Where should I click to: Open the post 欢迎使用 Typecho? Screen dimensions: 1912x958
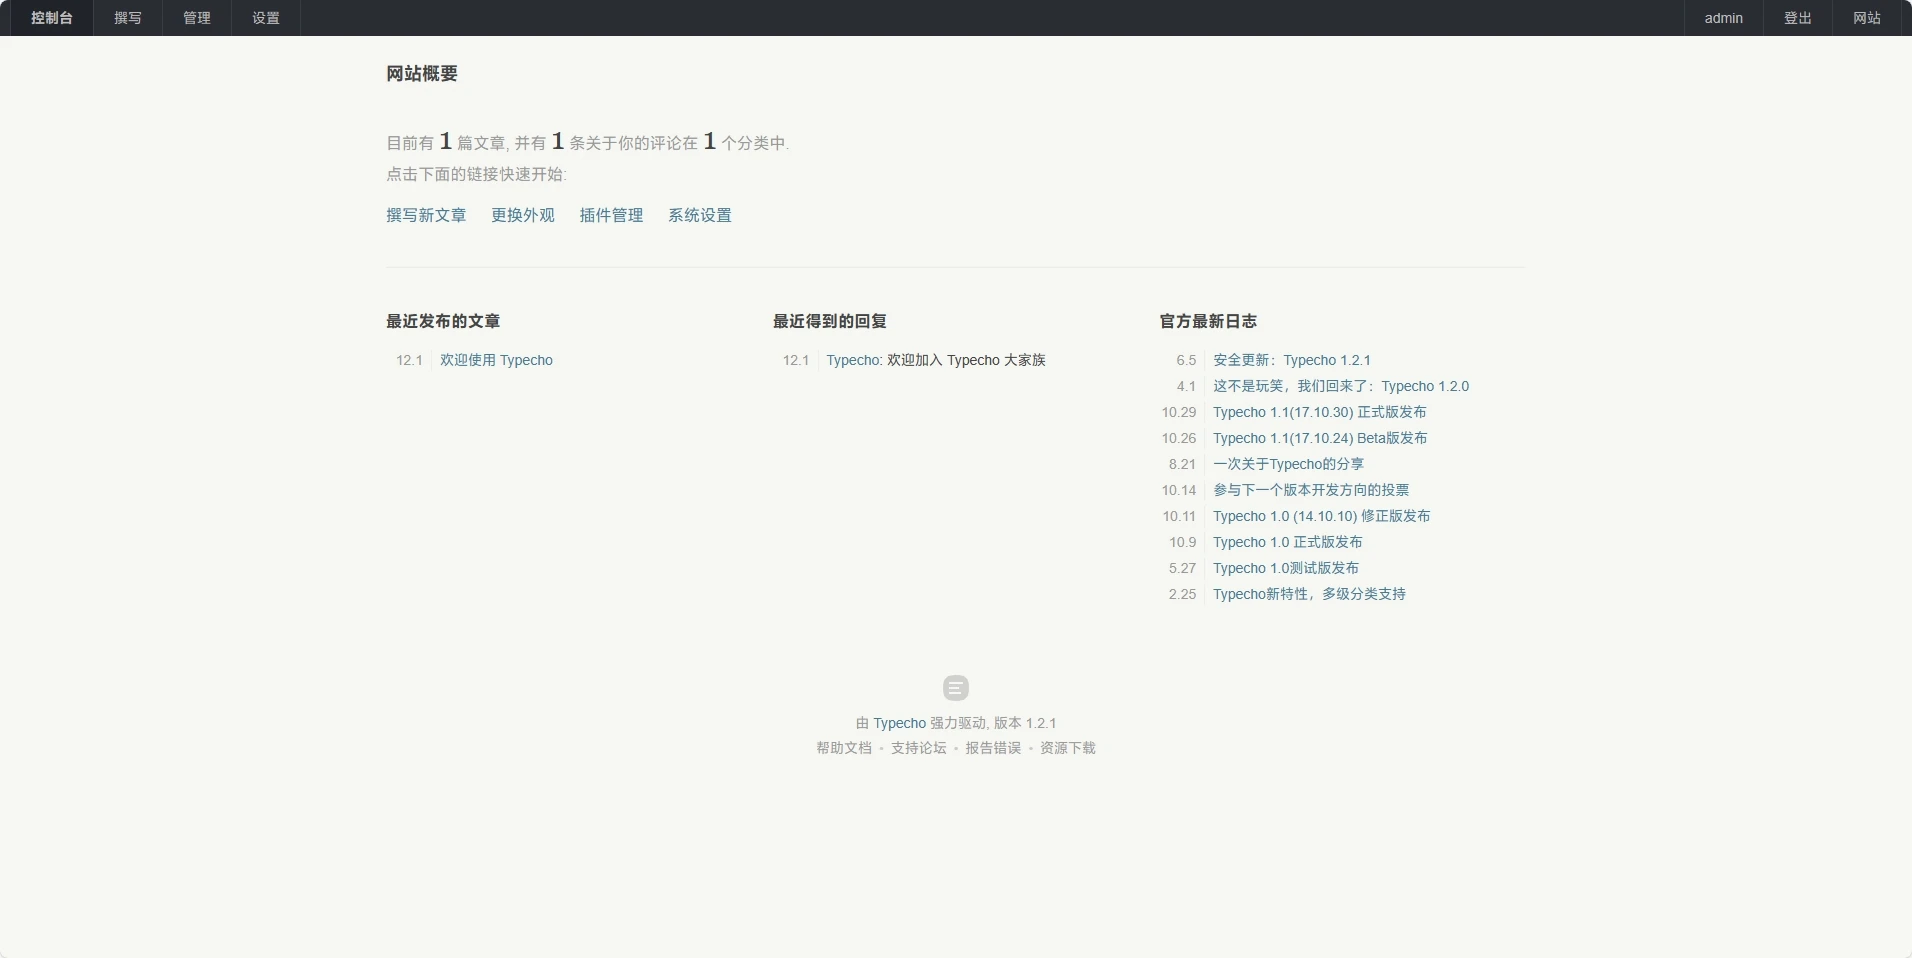coord(496,360)
